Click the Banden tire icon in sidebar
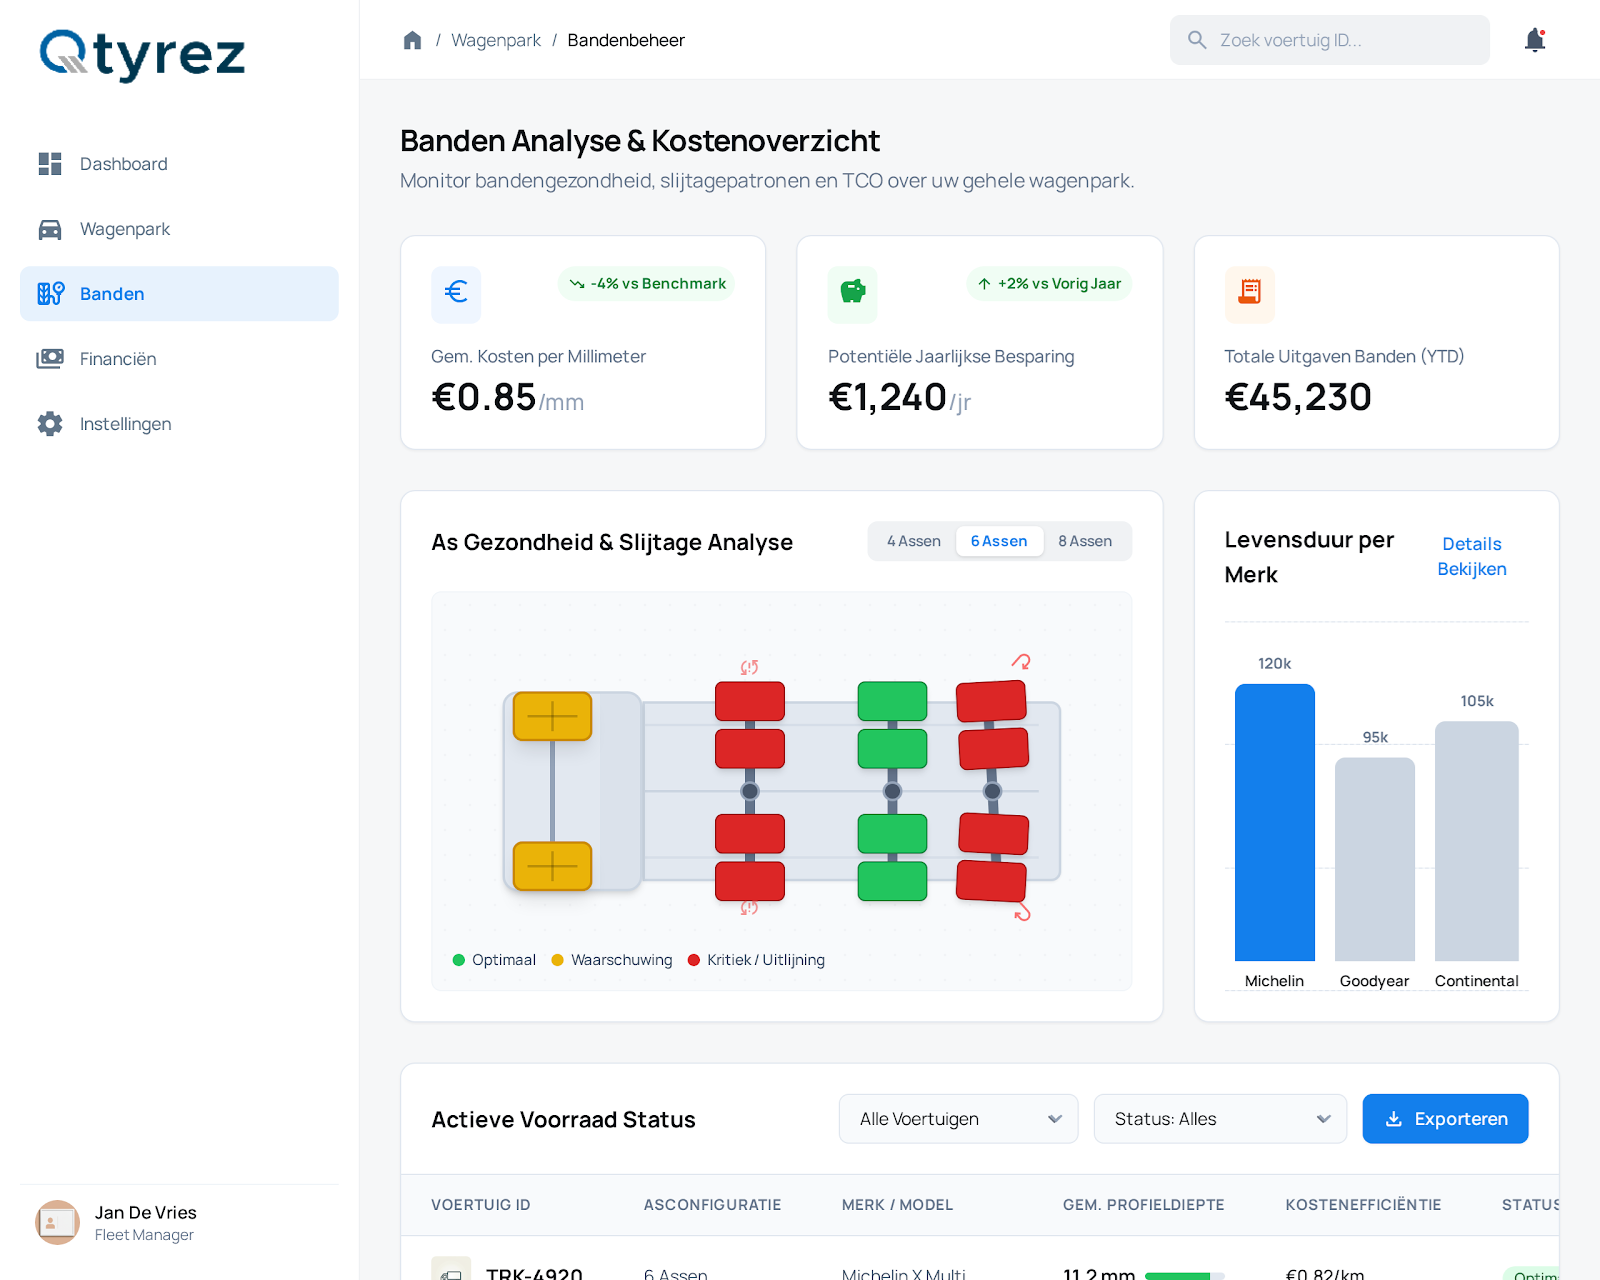The width and height of the screenshot is (1600, 1280). point(50,293)
